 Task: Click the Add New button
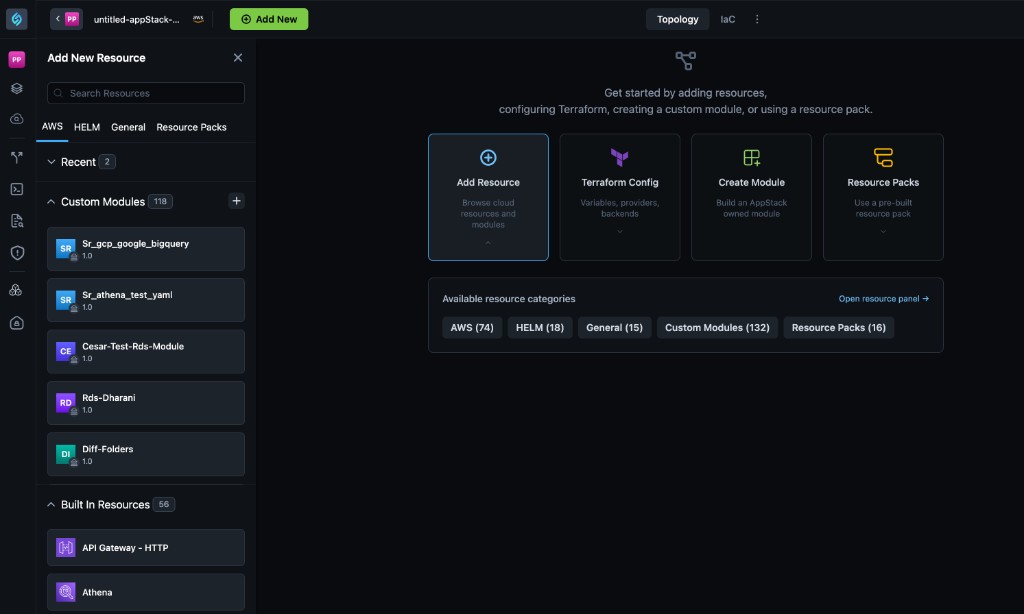(268, 18)
